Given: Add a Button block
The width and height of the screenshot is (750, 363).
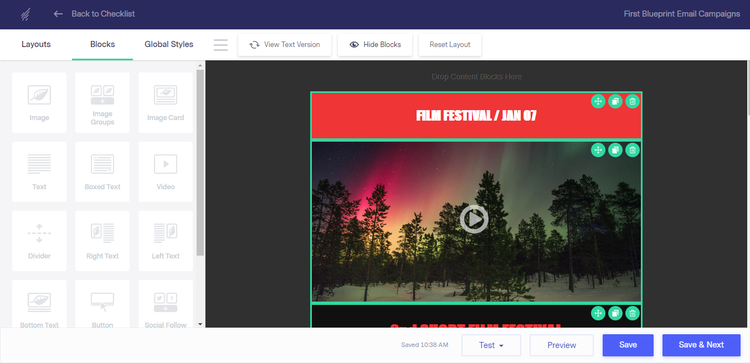Looking at the screenshot, I should coord(102,304).
